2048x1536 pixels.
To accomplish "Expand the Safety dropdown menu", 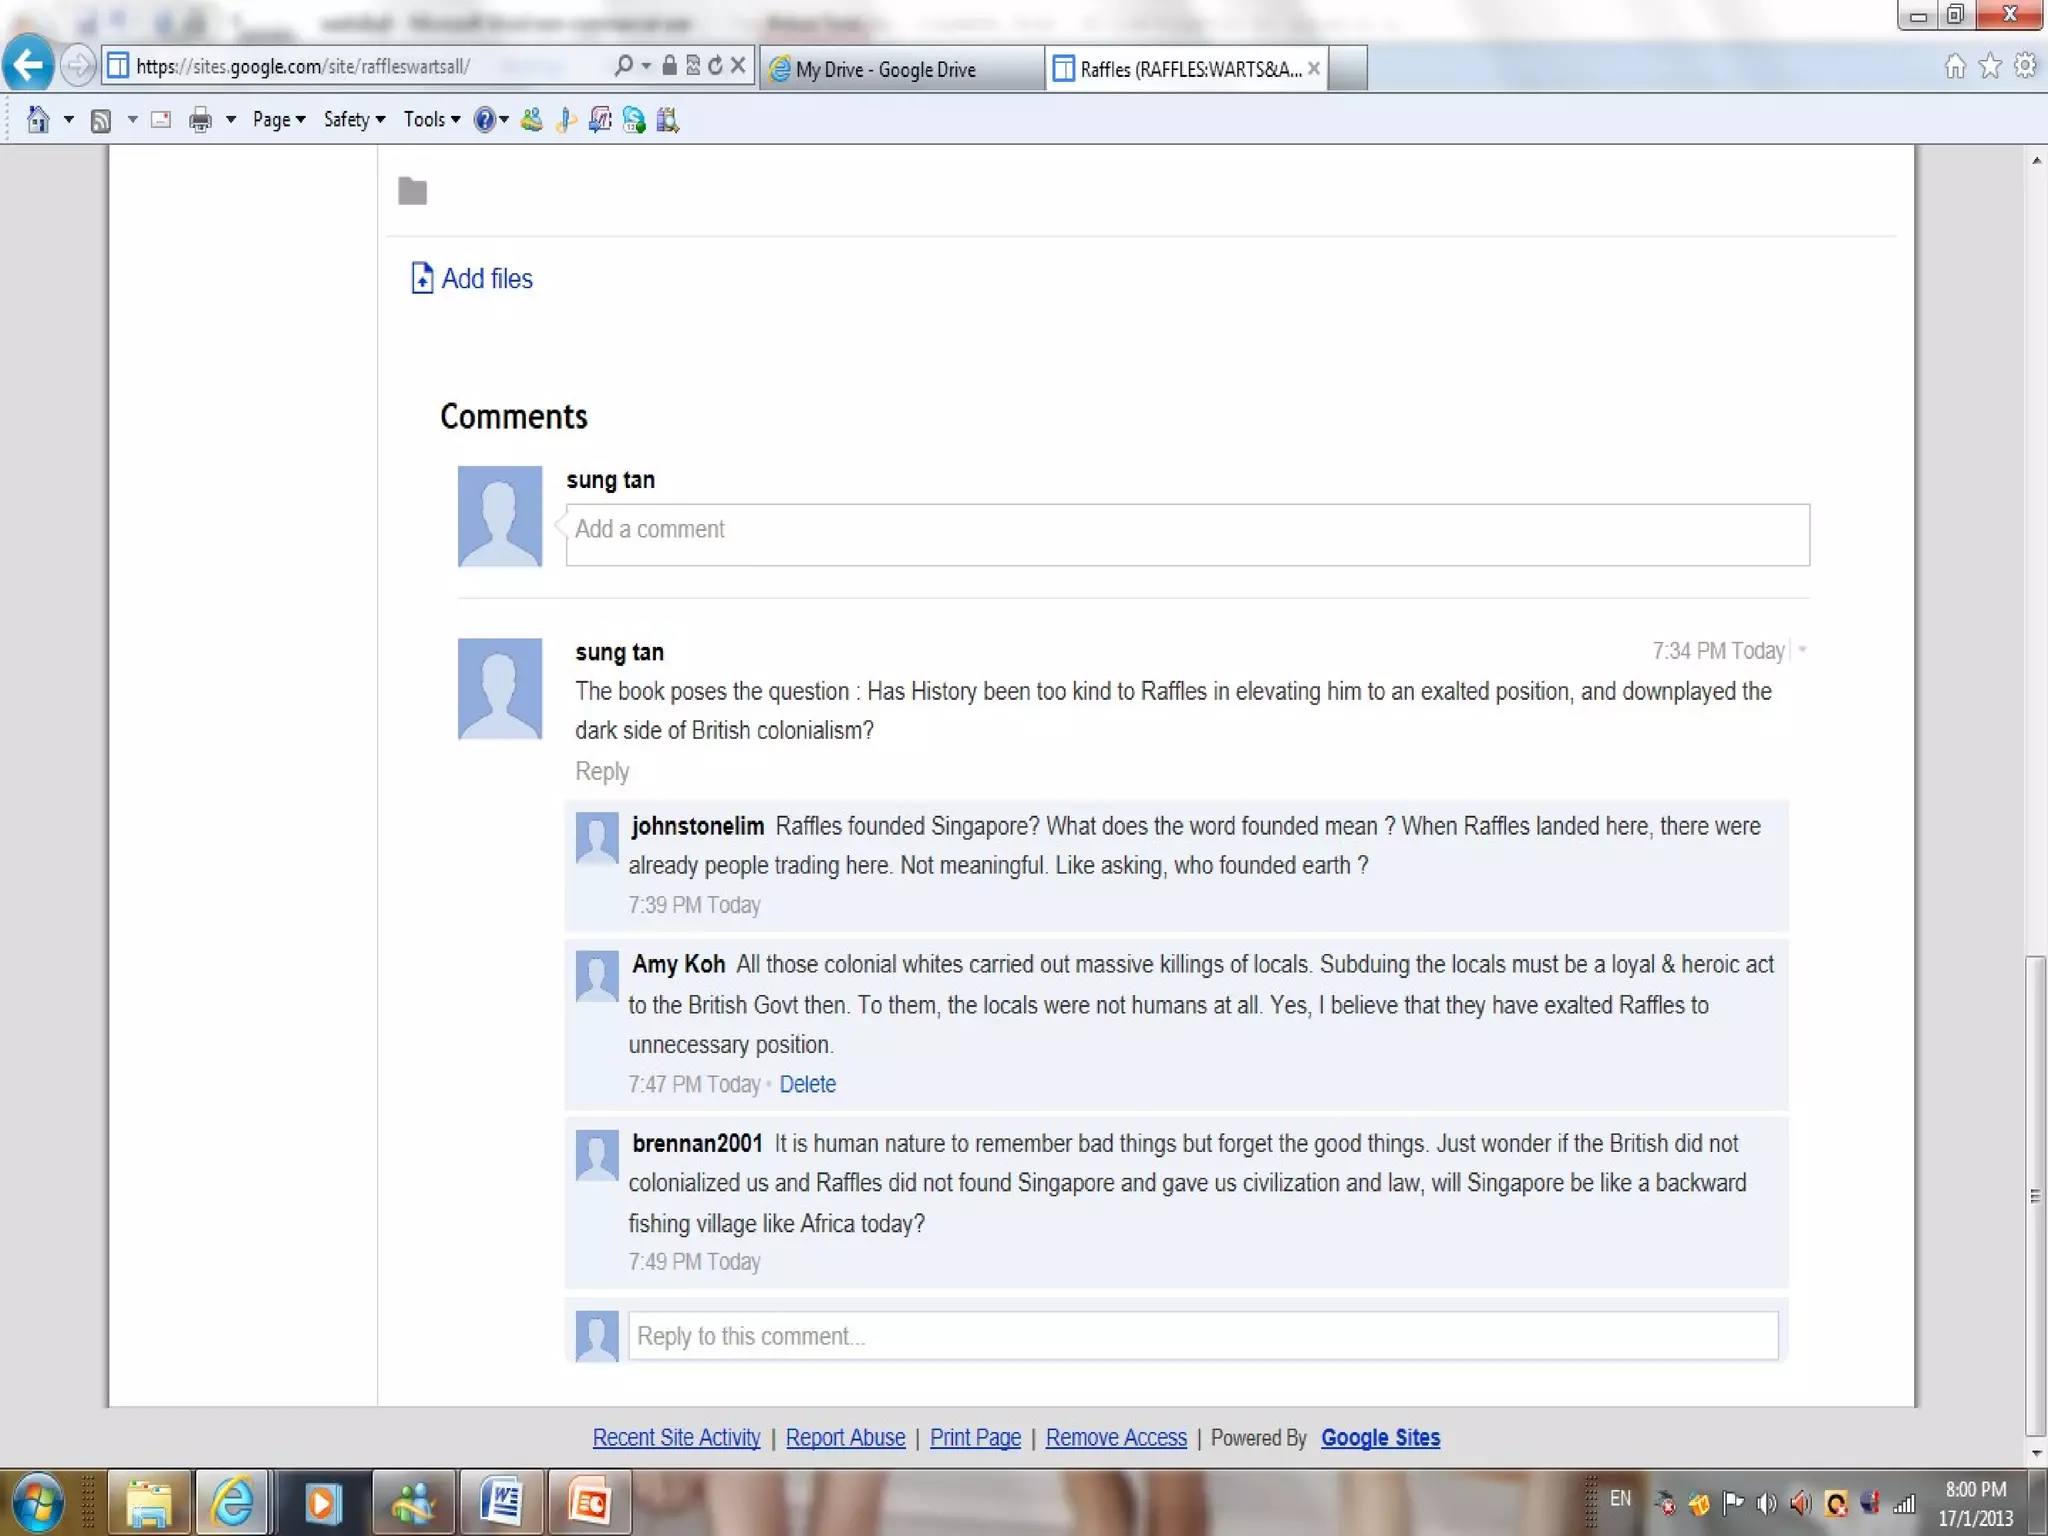I will click(x=354, y=120).
